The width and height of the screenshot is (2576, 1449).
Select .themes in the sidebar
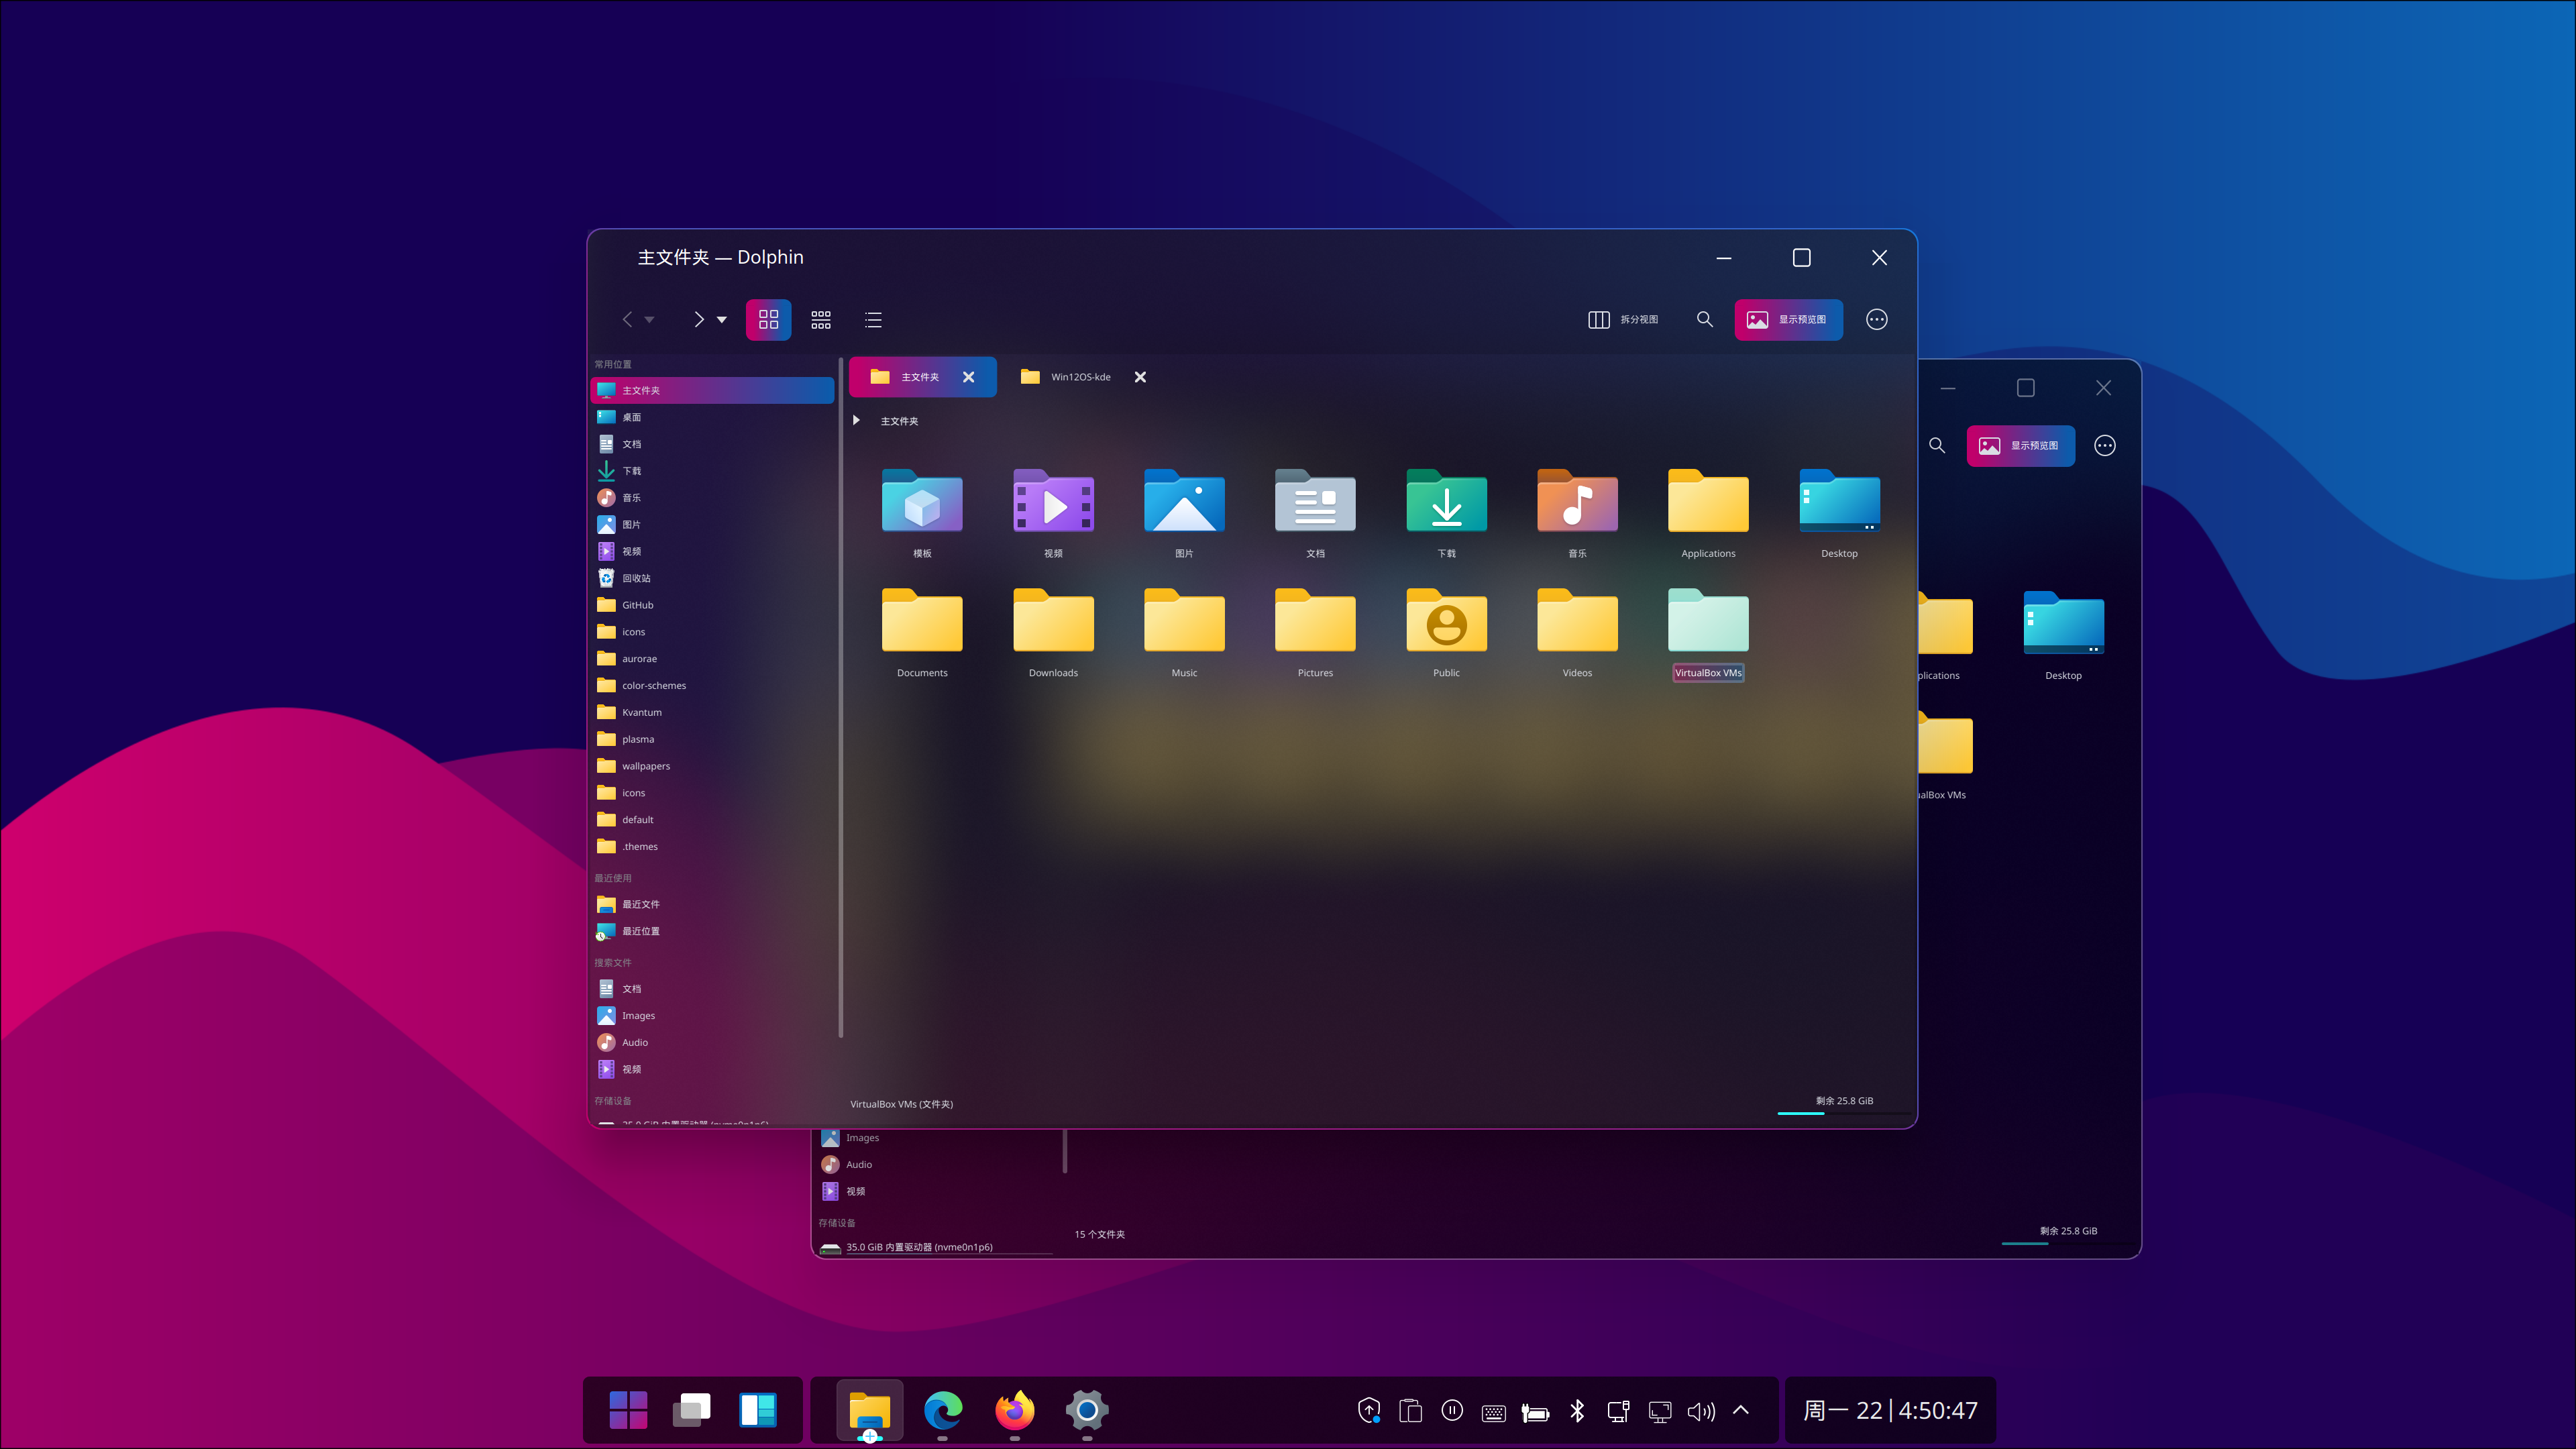(712, 847)
